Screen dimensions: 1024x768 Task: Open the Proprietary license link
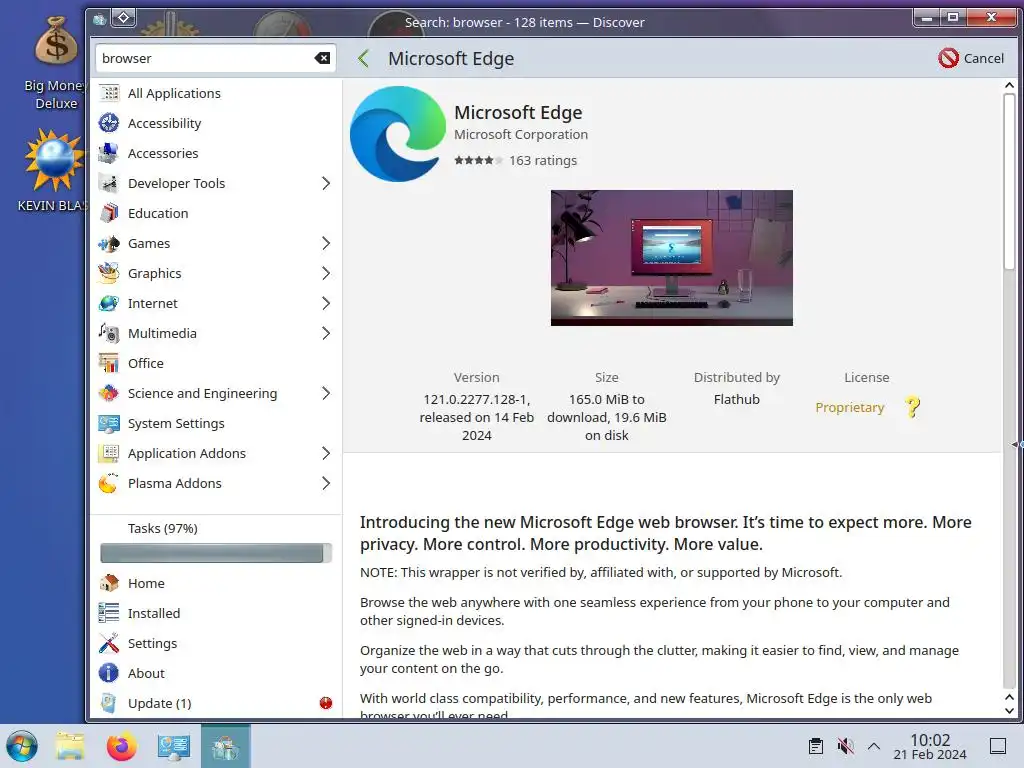point(850,408)
